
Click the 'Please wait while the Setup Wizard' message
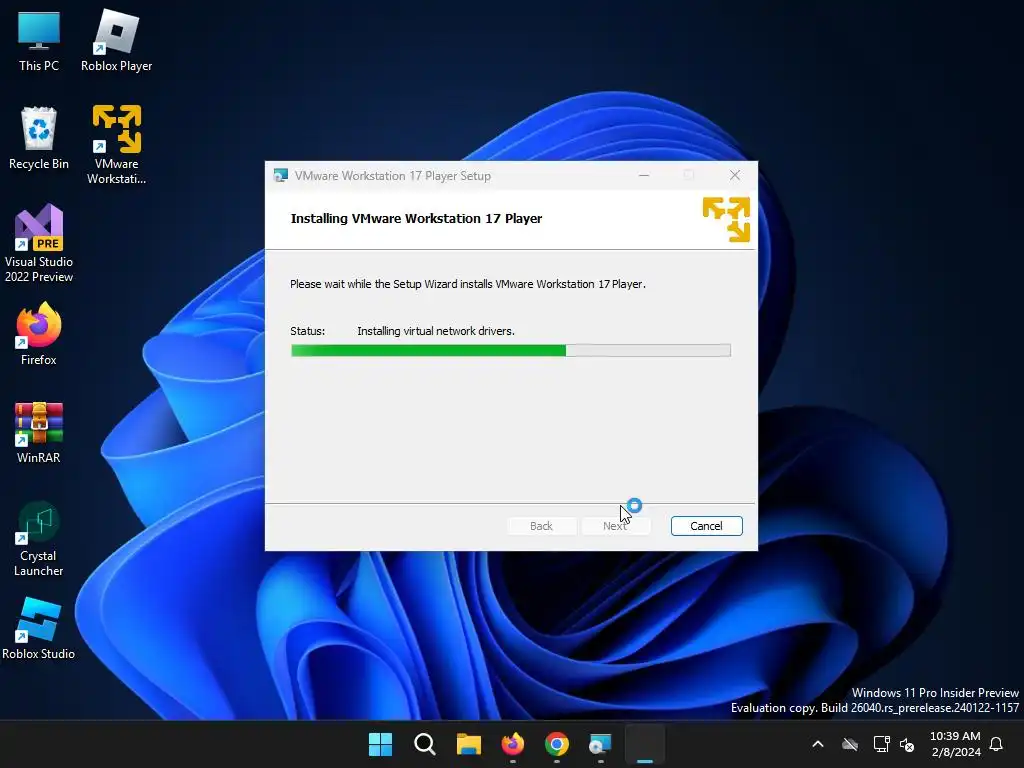[468, 284]
